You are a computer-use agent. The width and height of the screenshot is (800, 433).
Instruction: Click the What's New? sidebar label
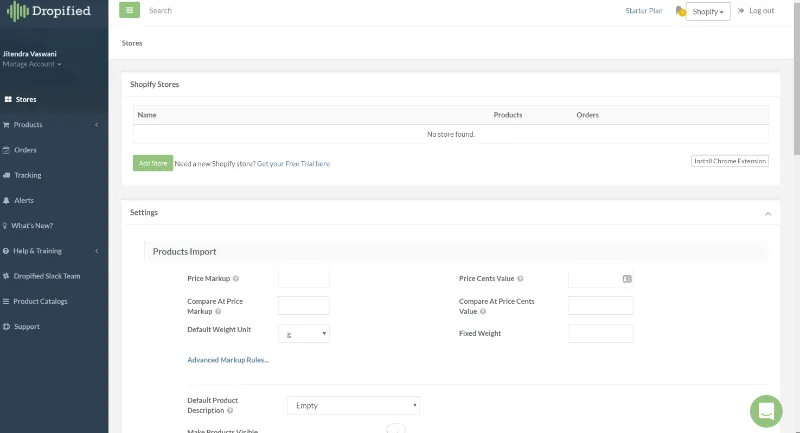point(32,225)
